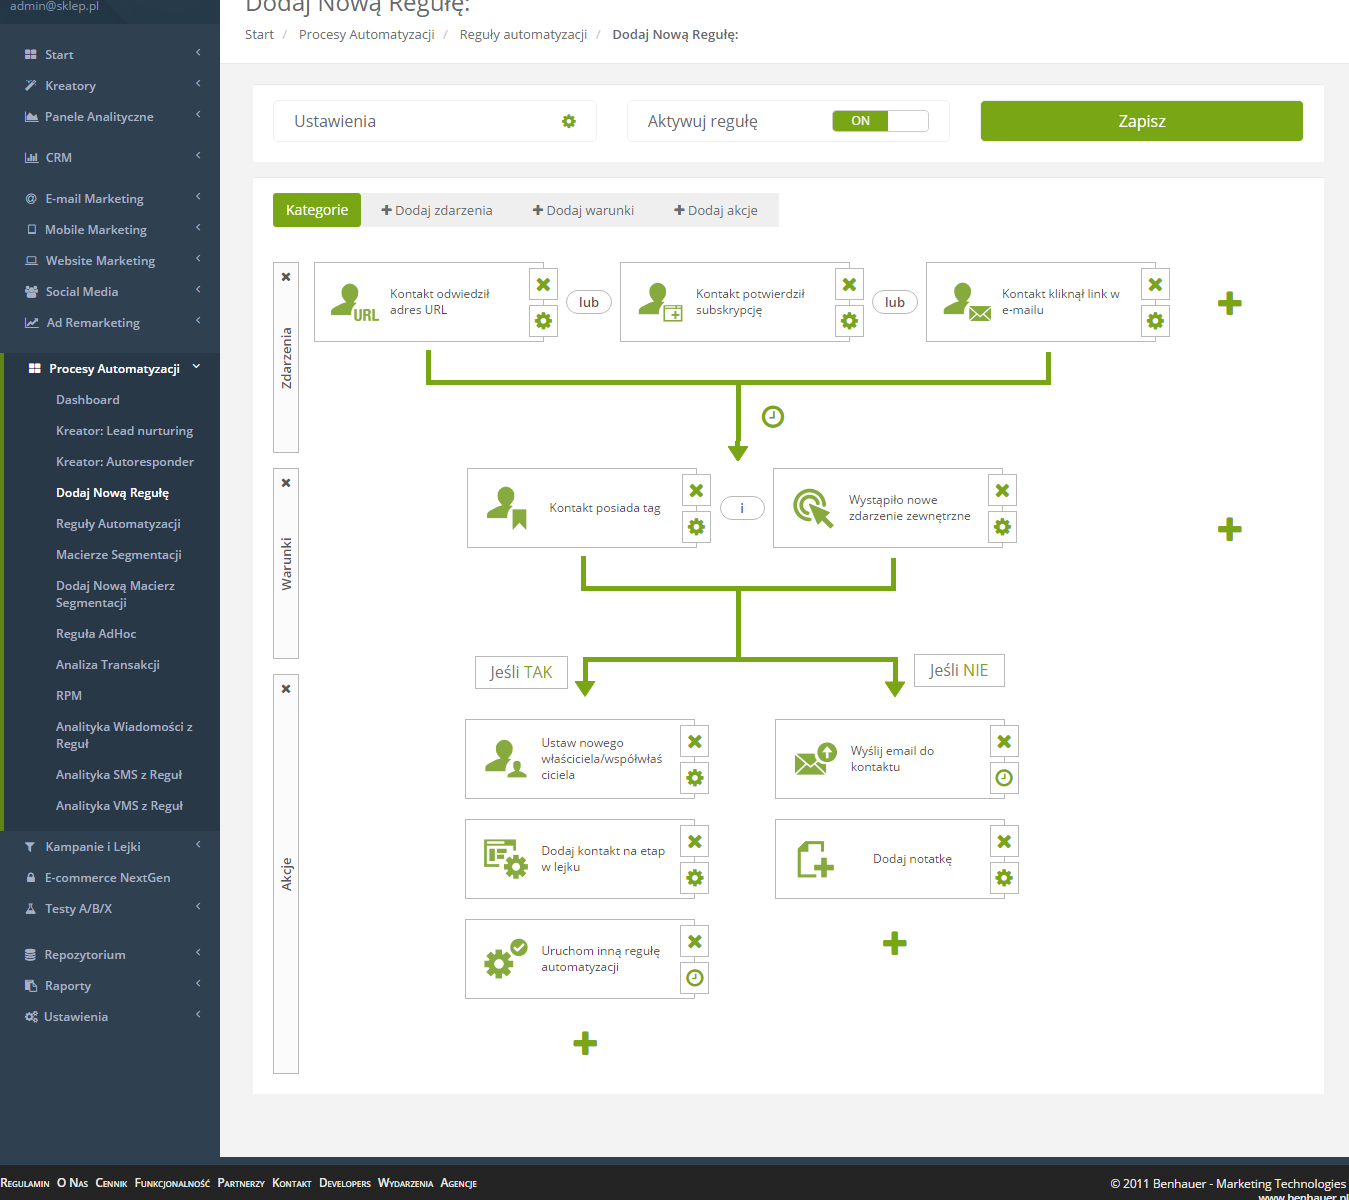The width and height of the screenshot is (1349, 1200).
Task: Click clock icon of 'Uruchom inną regułę automatyzacji'
Action: click(694, 978)
